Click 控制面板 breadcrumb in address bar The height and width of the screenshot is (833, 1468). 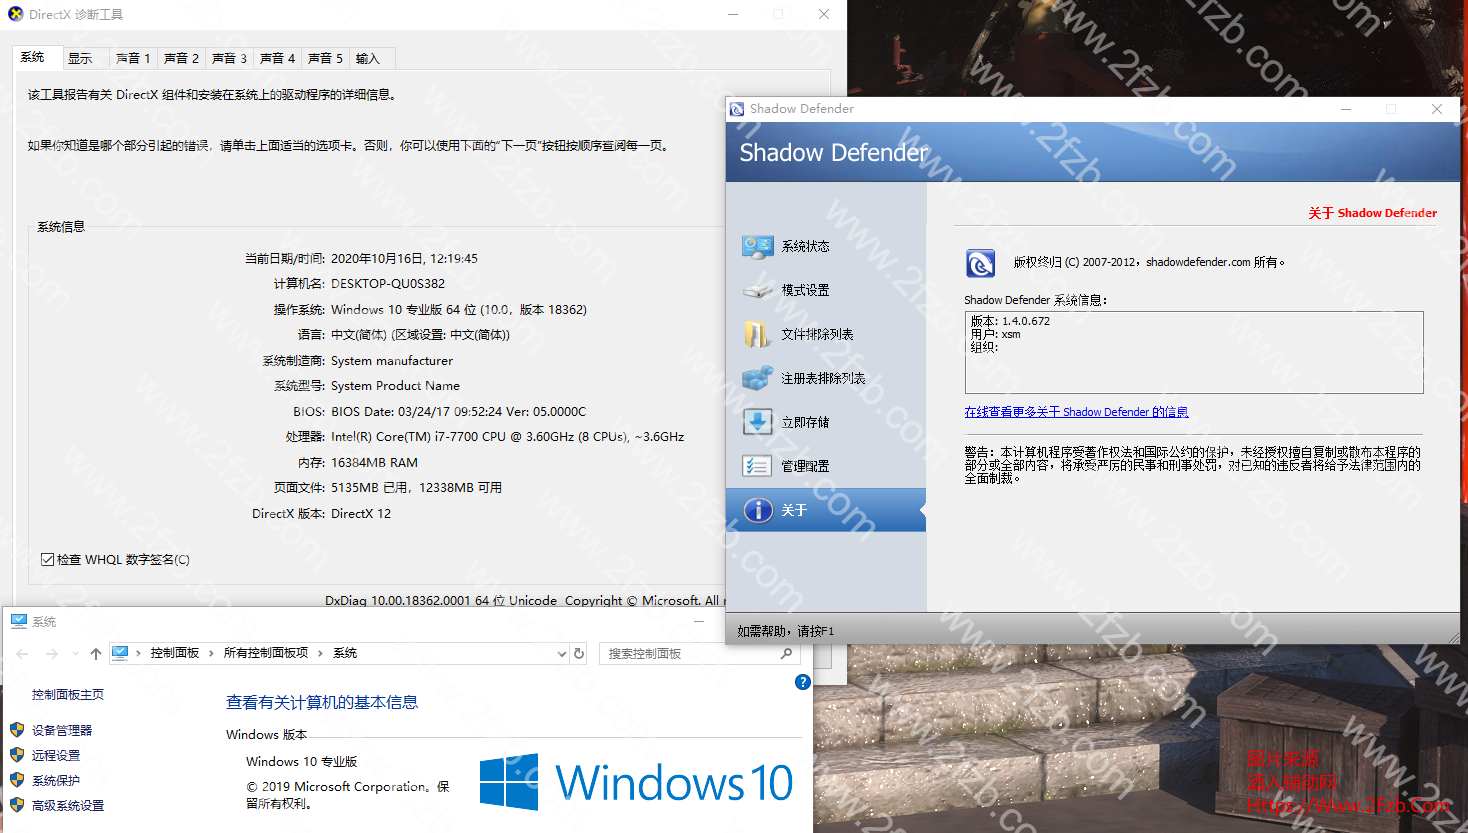pos(175,653)
